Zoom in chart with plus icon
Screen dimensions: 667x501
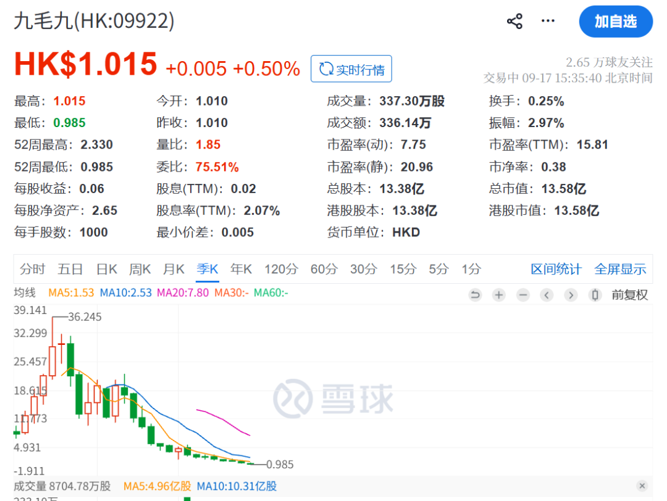pyautogui.click(x=499, y=295)
